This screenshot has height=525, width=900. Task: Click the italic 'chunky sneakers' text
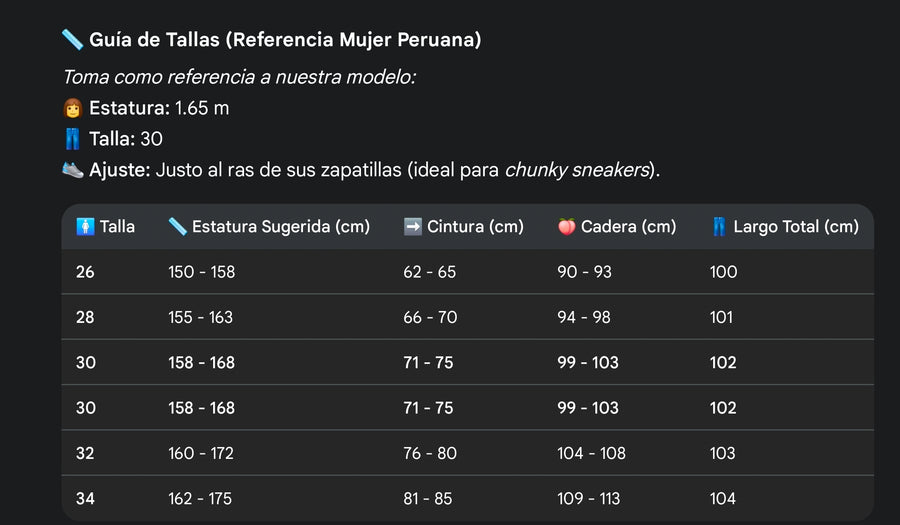coord(577,170)
